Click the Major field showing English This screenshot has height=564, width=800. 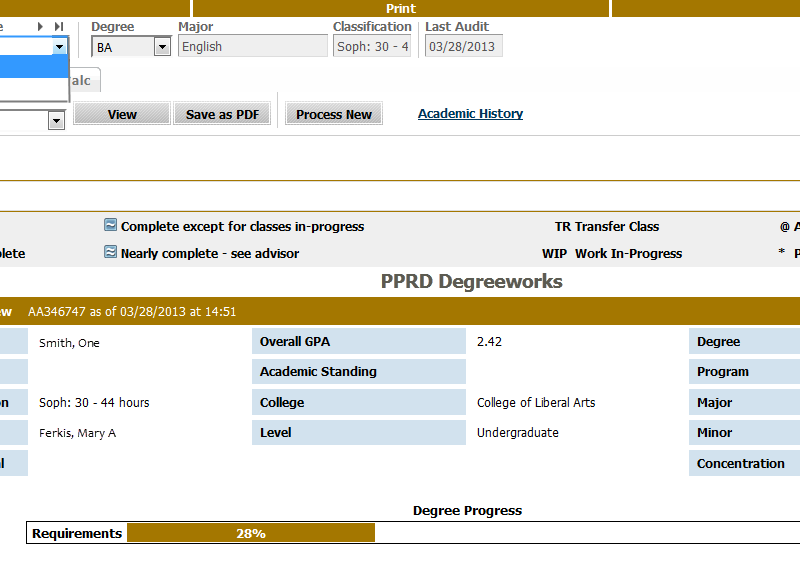click(252, 46)
